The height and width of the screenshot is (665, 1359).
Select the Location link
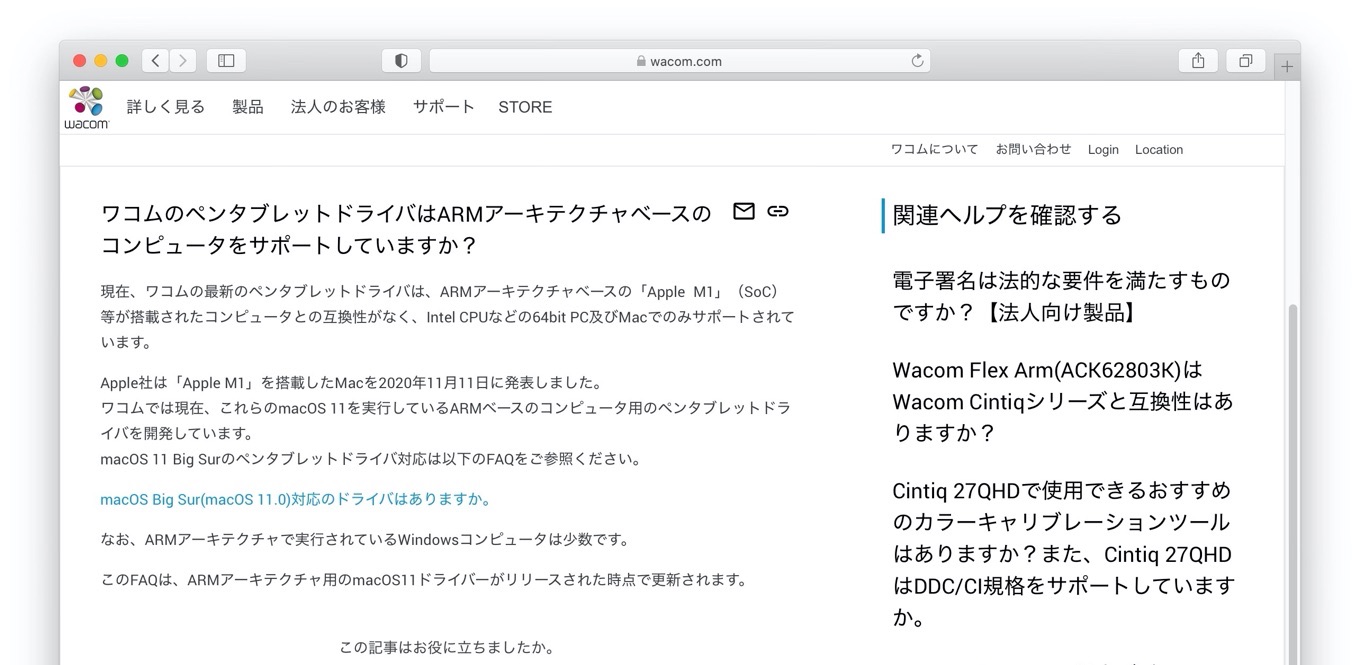(x=1158, y=149)
